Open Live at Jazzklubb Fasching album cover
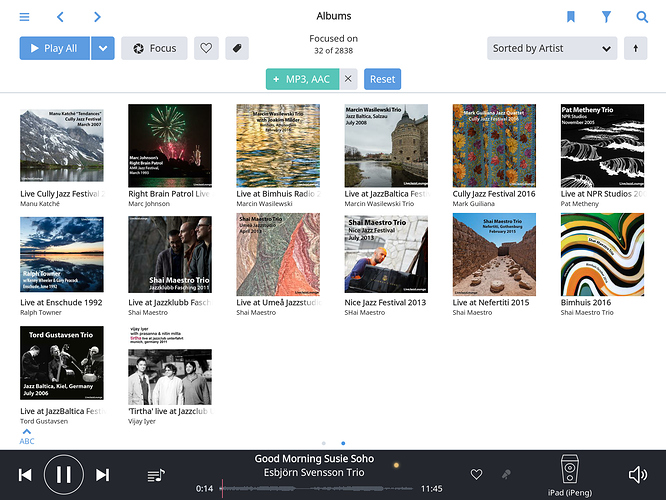Viewport: 666px width, 500px height. click(x=170, y=254)
